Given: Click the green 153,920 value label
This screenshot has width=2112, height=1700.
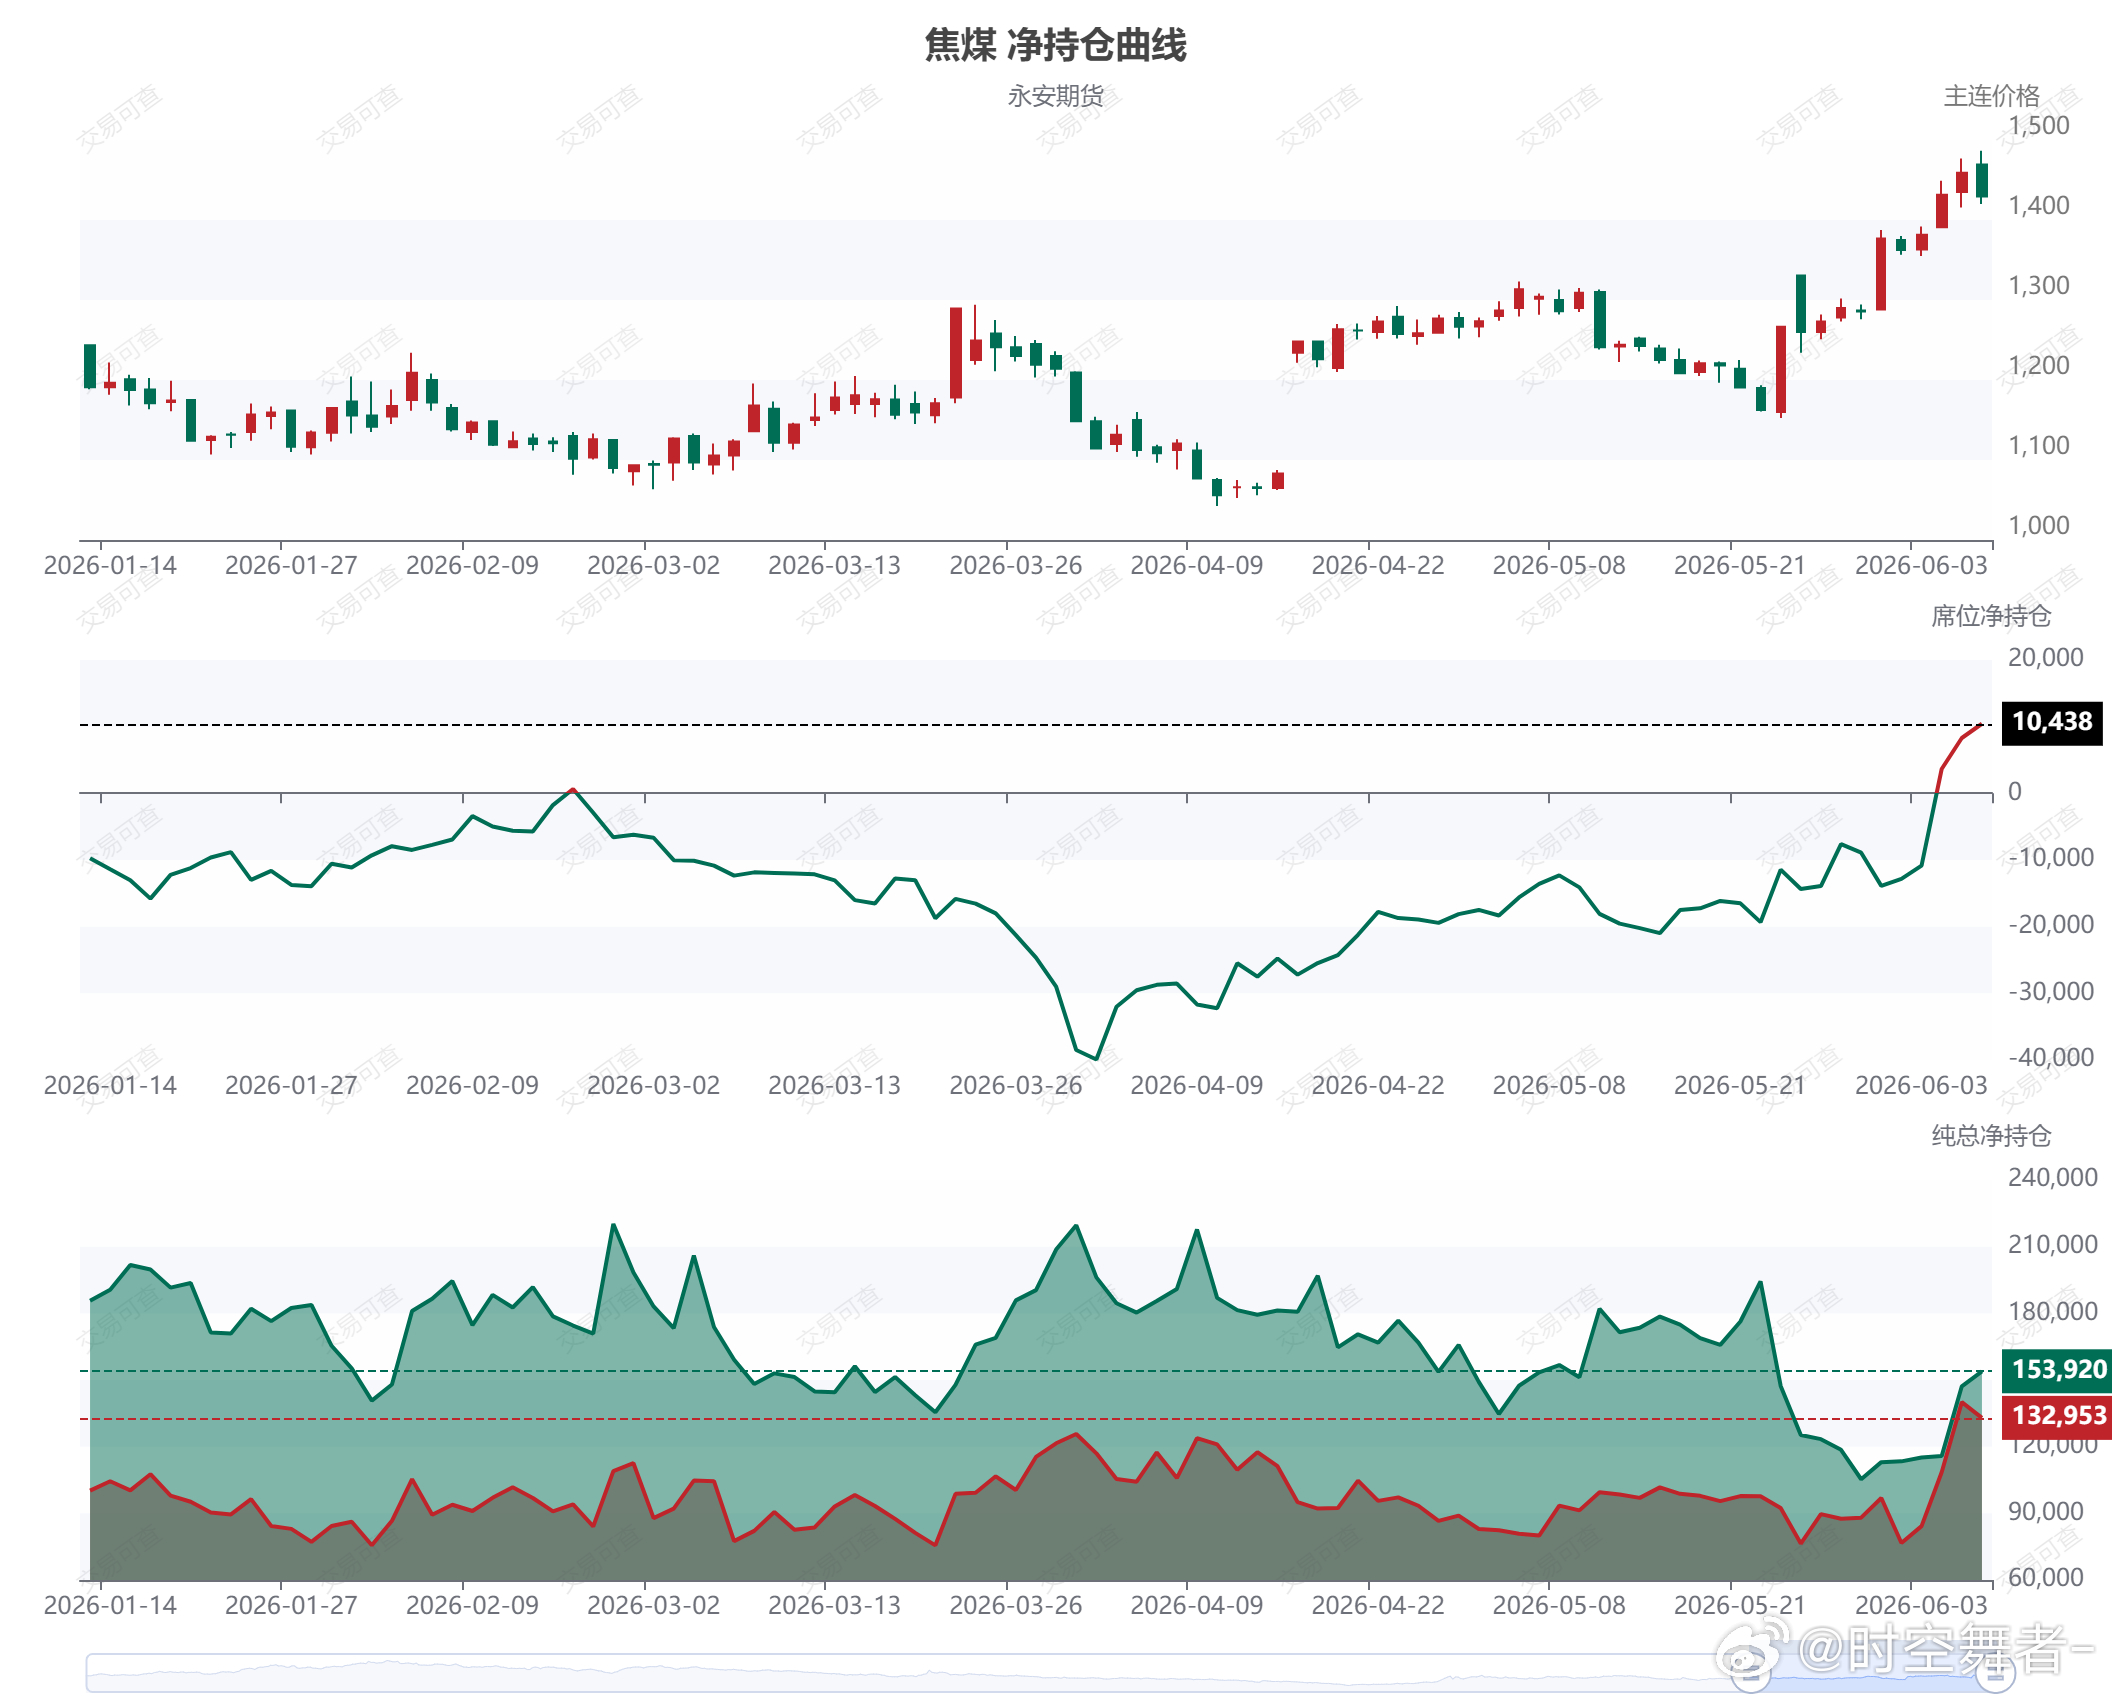Looking at the screenshot, I should tap(2058, 1370).
